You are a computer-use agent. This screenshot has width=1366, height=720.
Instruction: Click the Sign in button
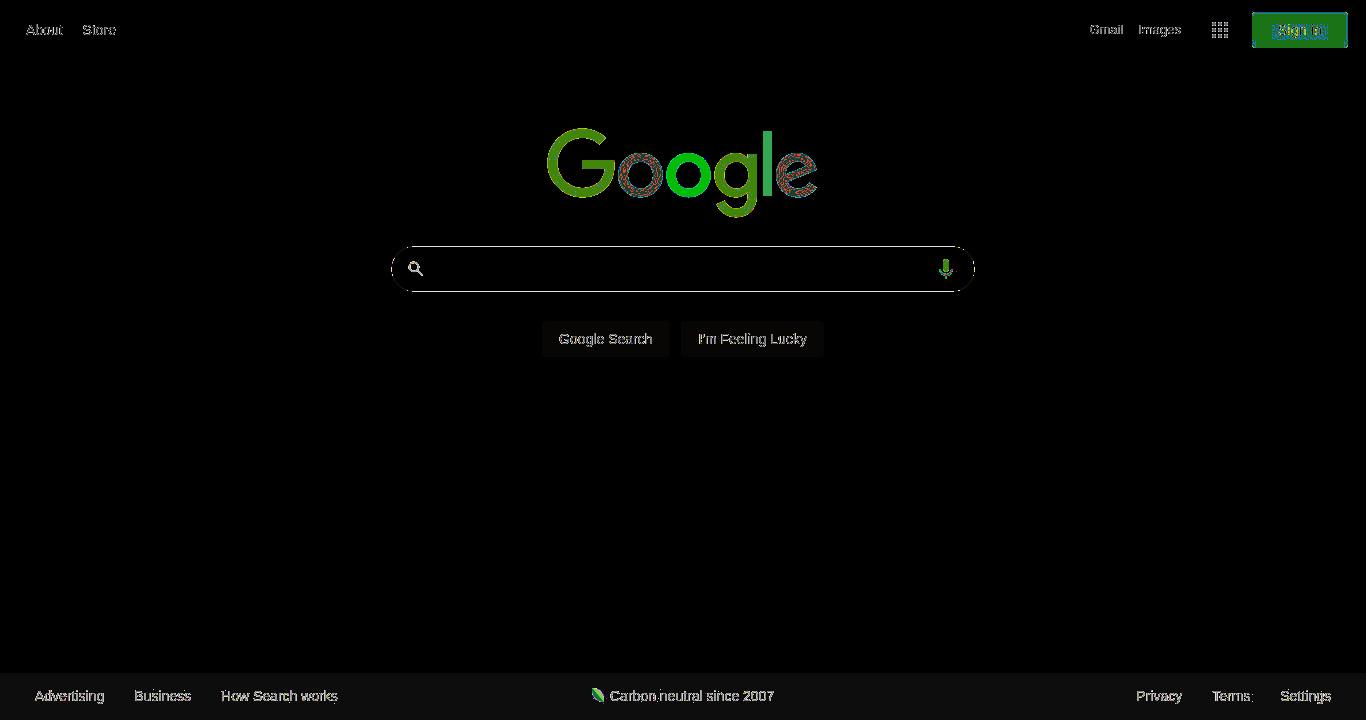(x=1300, y=30)
